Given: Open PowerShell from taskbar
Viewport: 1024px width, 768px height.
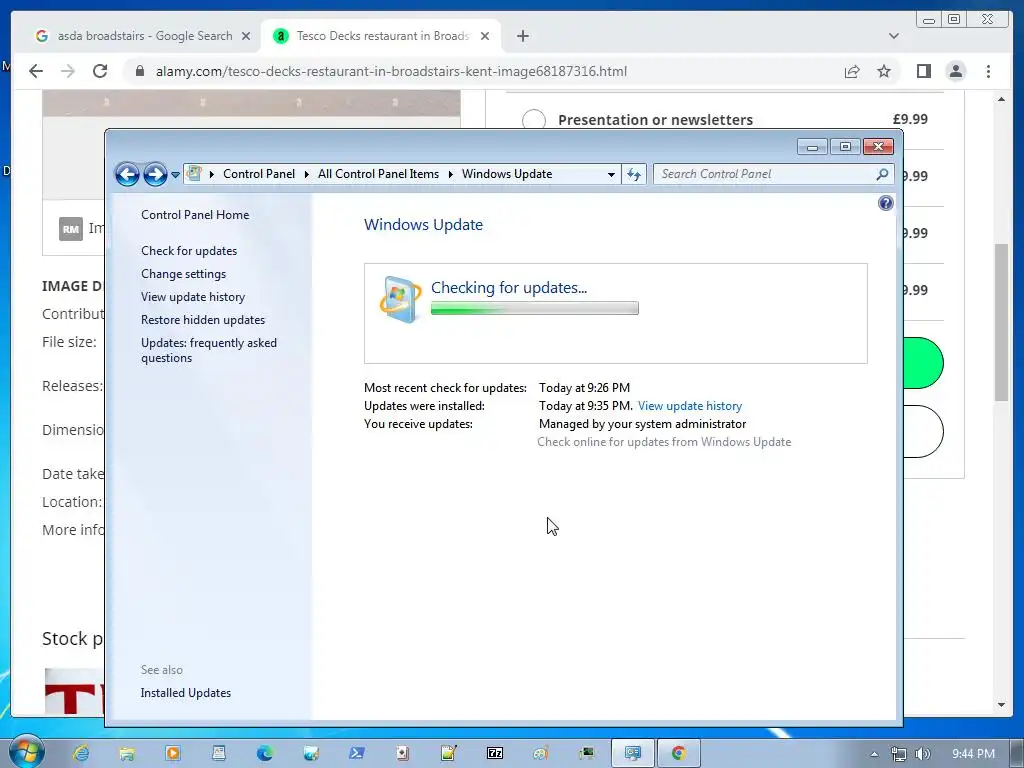Looking at the screenshot, I should [x=357, y=754].
